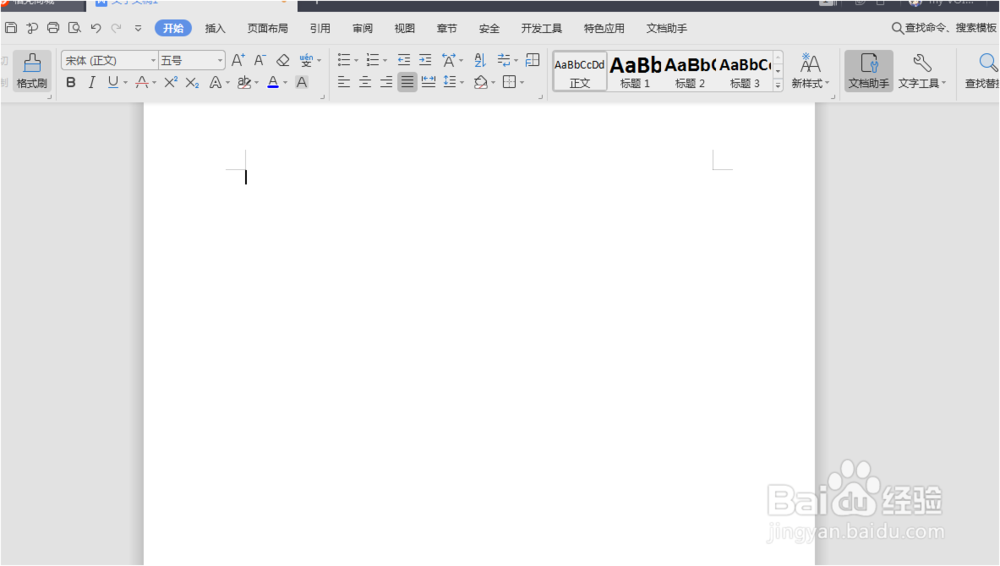Image resolution: width=1000 pixels, height=566 pixels.
Task: Open the Text Tools (文字工具) menu
Action: pyautogui.click(x=922, y=70)
